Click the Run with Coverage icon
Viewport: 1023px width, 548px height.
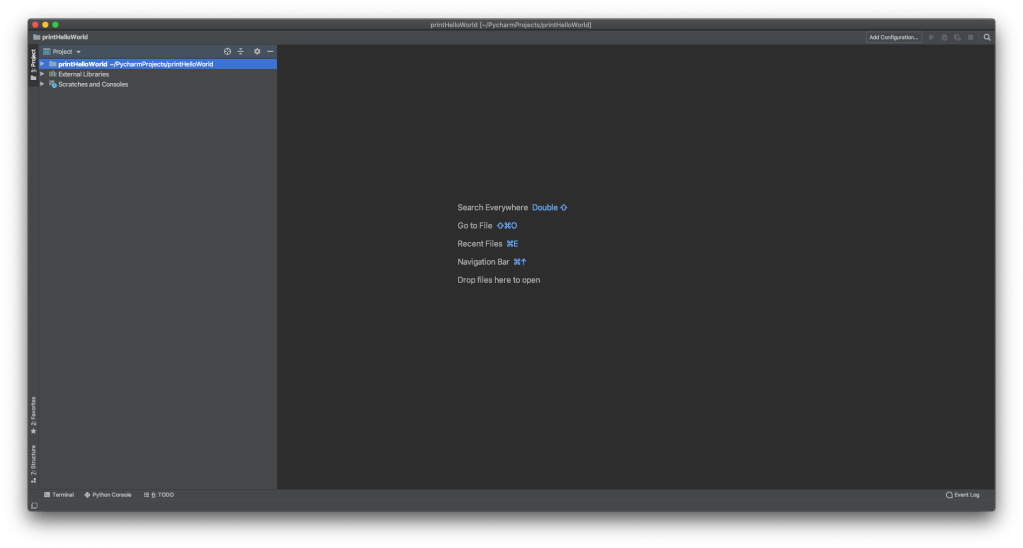pyautogui.click(x=957, y=37)
